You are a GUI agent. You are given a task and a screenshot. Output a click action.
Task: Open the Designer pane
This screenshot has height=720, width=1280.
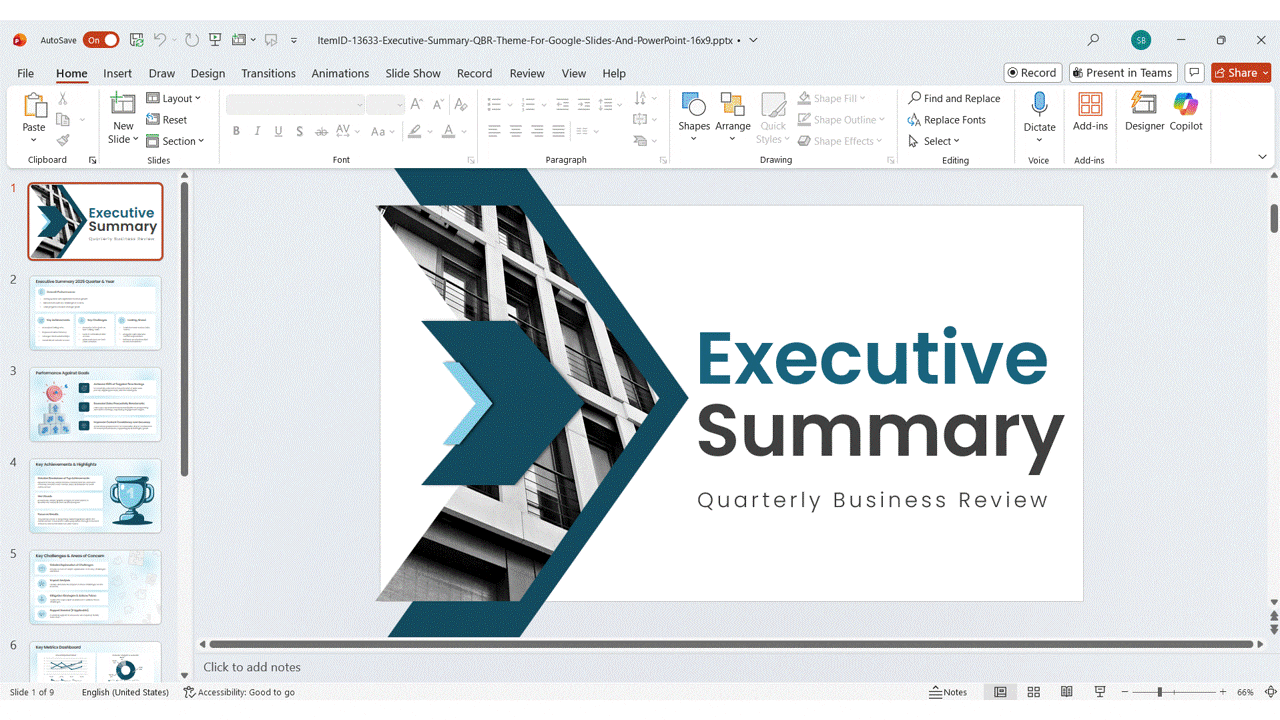pyautogui.click(x=1144, y=111)
